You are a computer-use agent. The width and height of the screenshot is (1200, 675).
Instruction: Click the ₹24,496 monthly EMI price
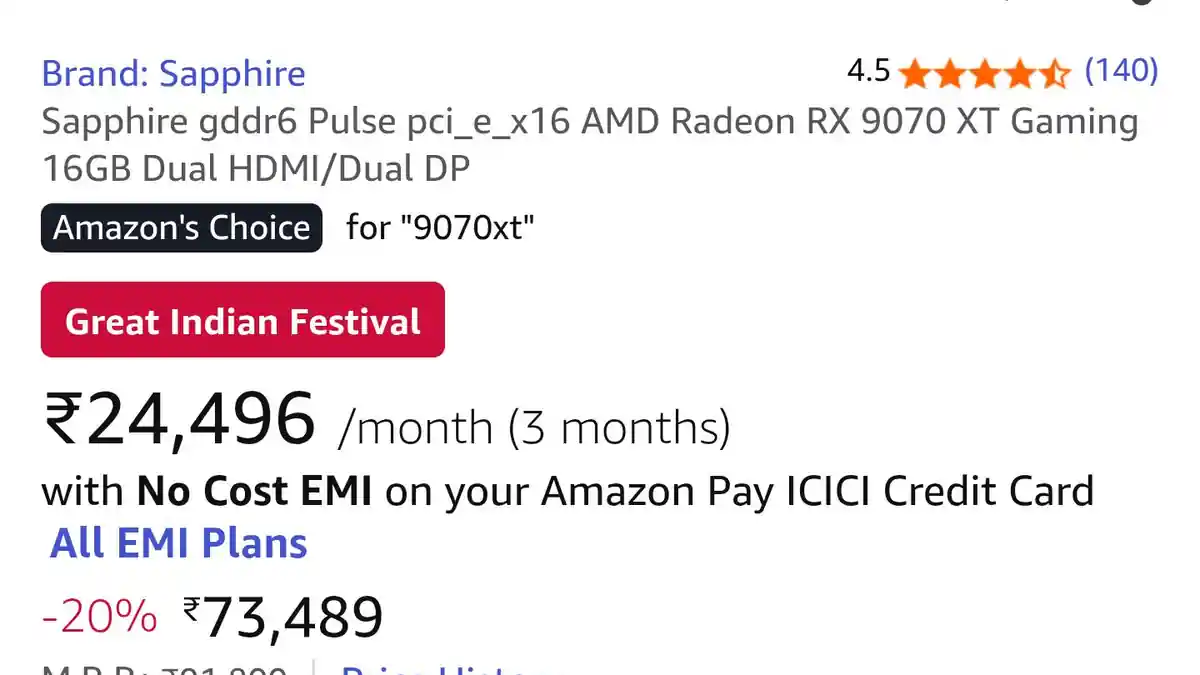[180, 421]
